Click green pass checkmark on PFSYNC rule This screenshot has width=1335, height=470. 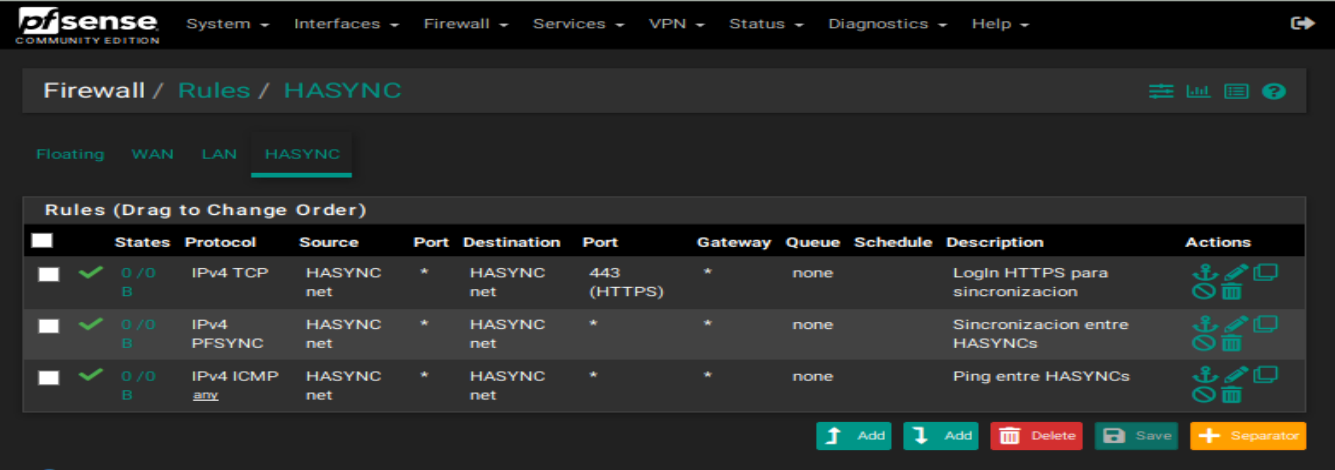91,324
